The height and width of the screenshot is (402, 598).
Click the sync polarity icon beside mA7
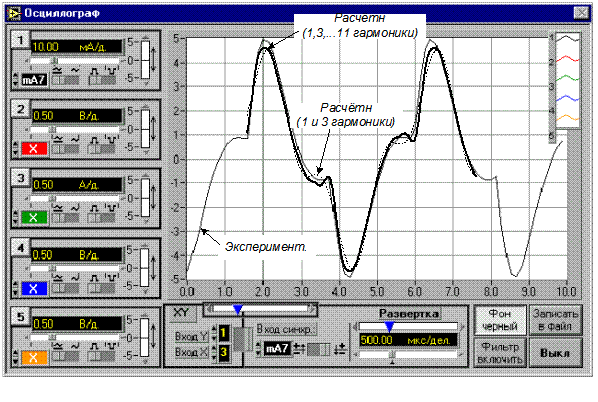299,349
